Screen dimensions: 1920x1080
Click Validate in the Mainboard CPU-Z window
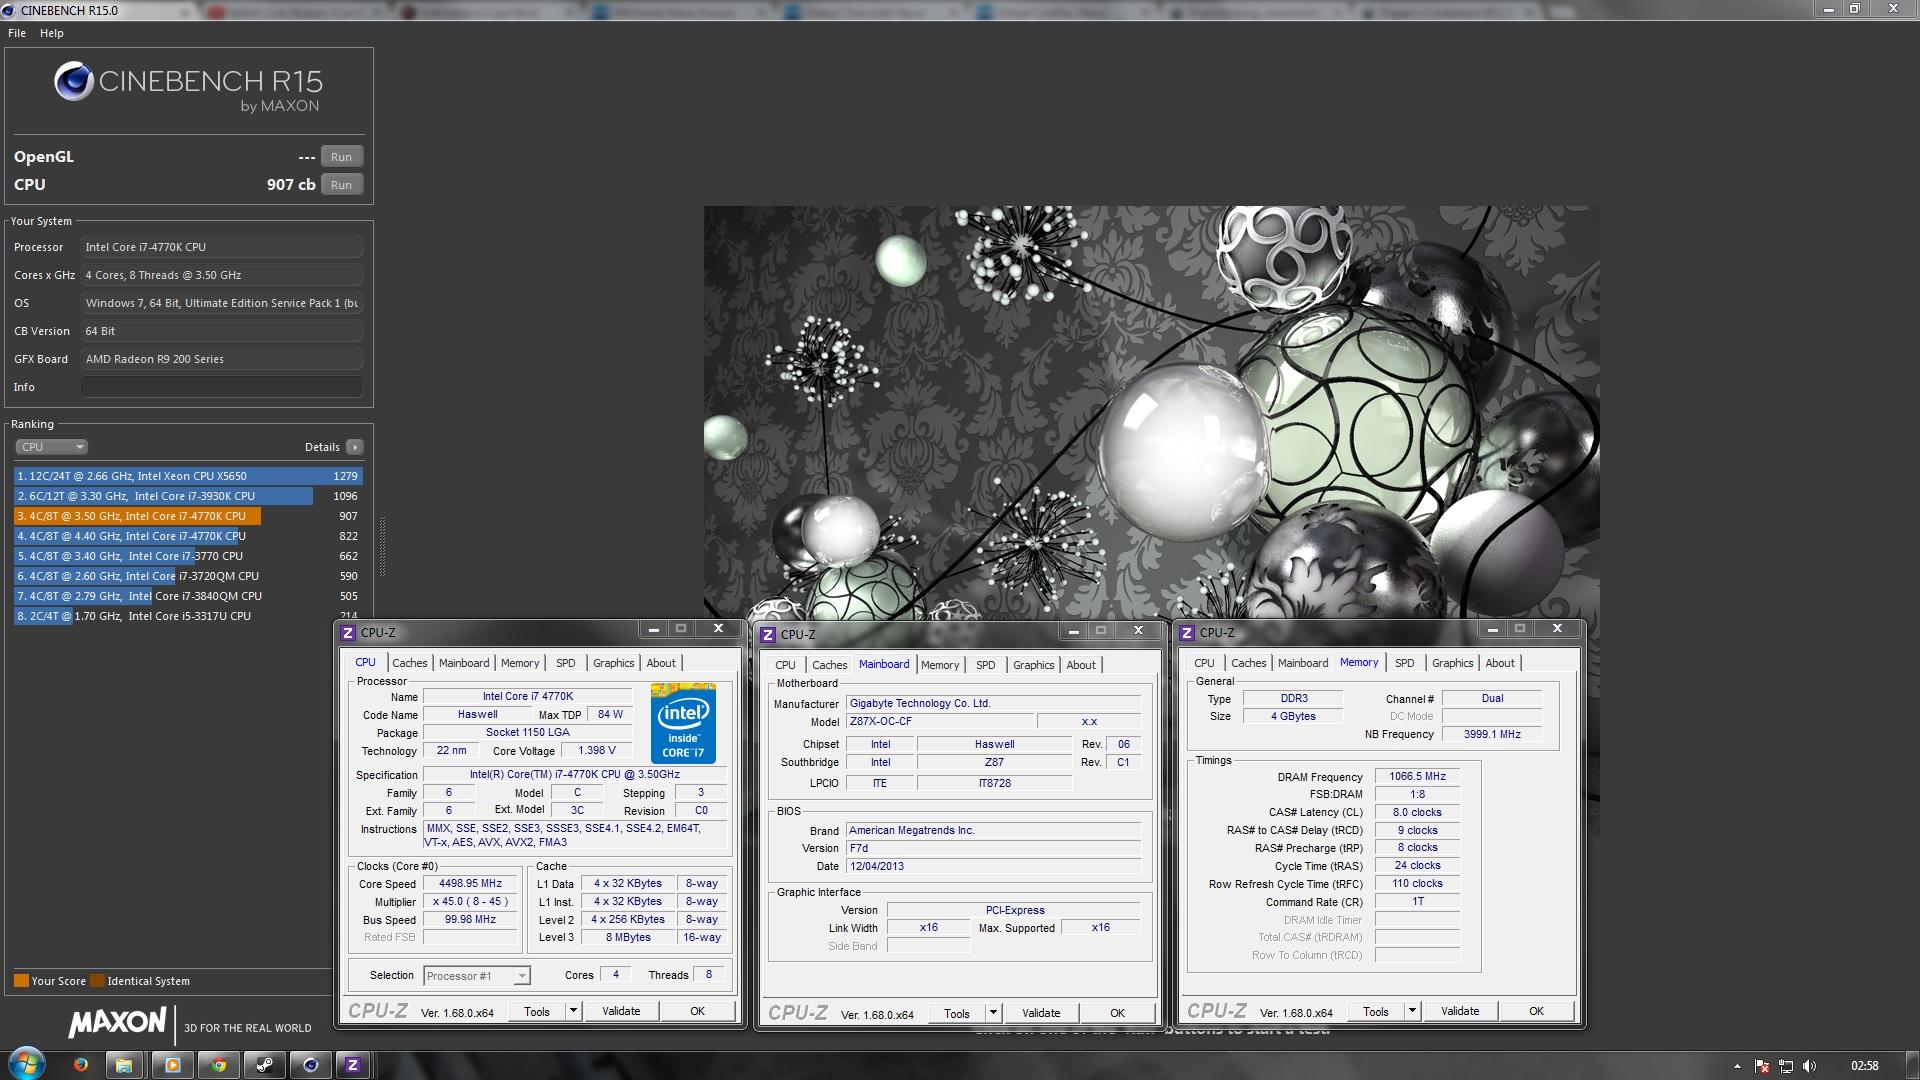pos(1041,1013)
